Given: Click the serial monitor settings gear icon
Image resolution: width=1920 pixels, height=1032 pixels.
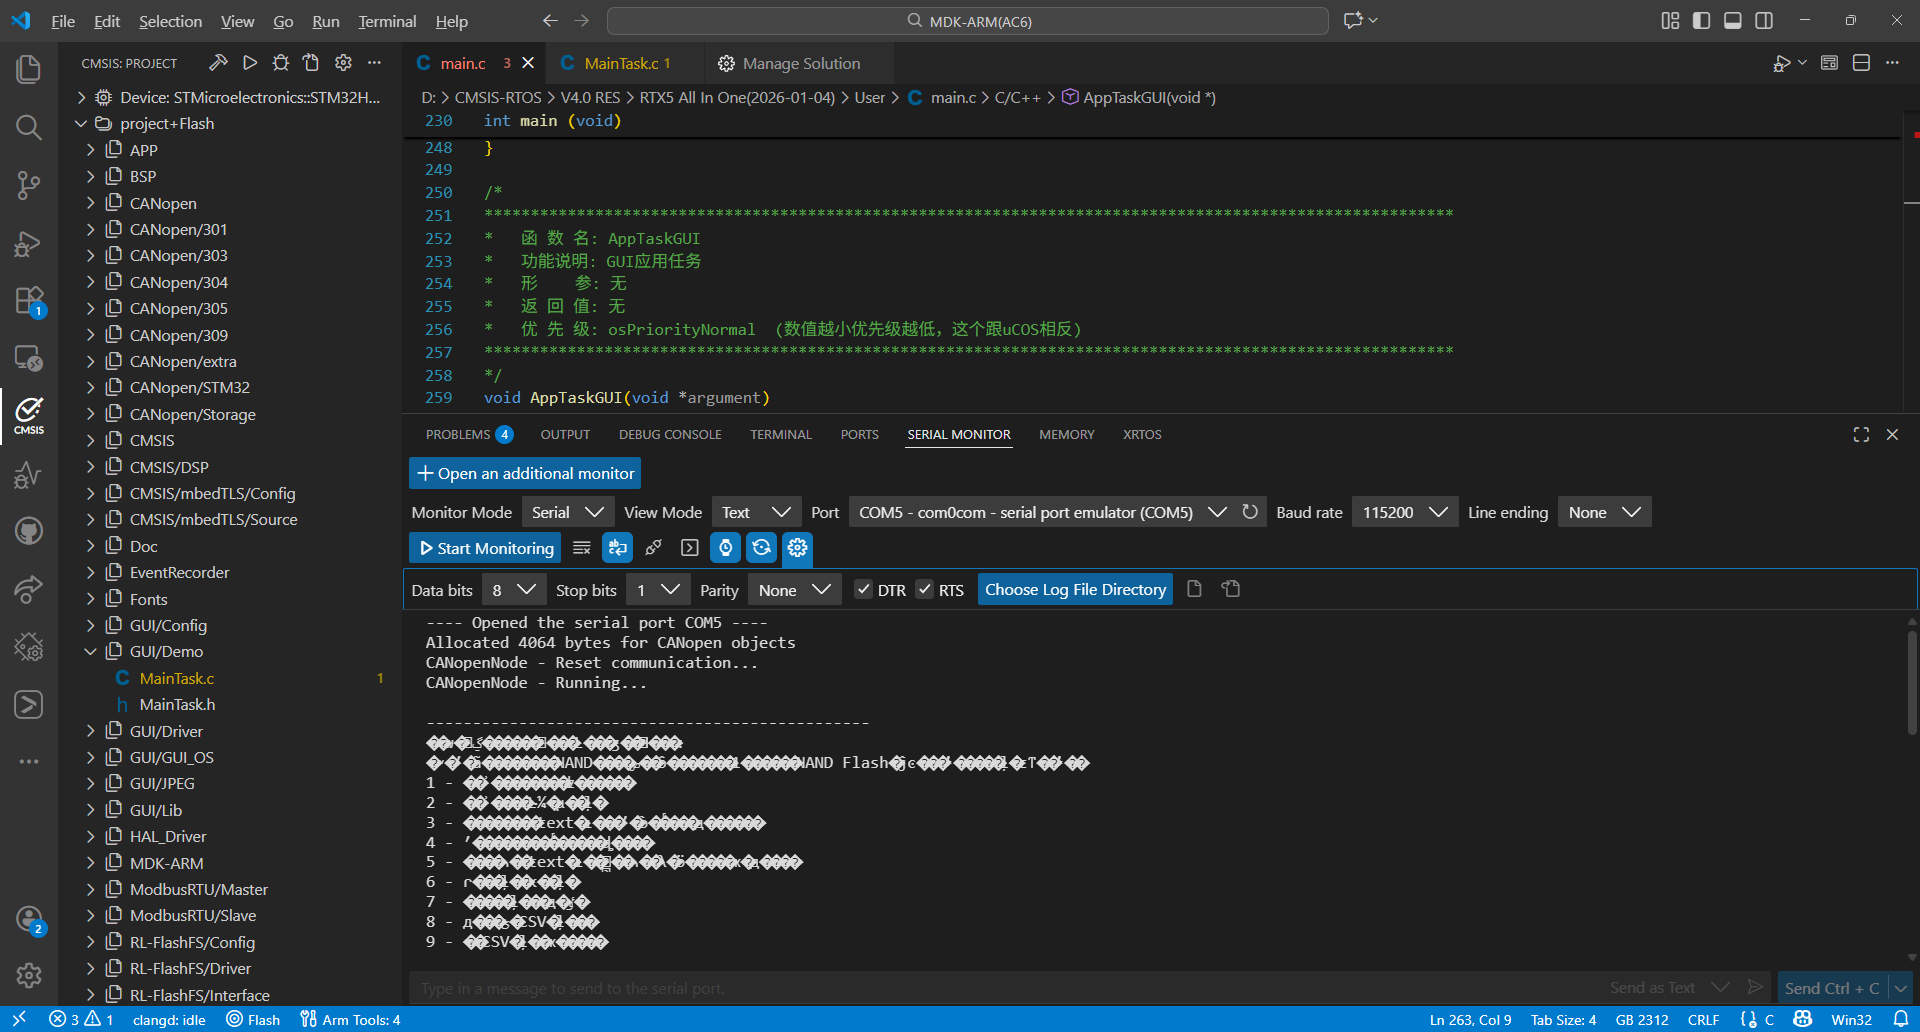Looking at the screenshot, I should pyautogui.click(x=797, y=548).
